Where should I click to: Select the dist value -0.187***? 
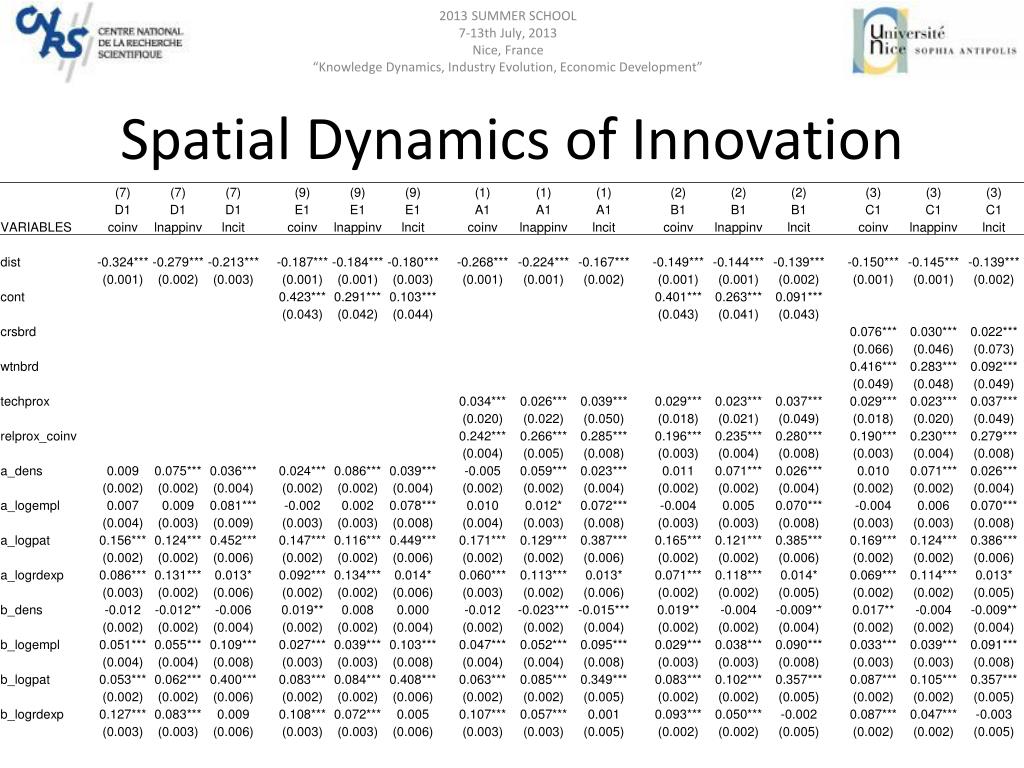pyautogui.click(x=302, y=262)
